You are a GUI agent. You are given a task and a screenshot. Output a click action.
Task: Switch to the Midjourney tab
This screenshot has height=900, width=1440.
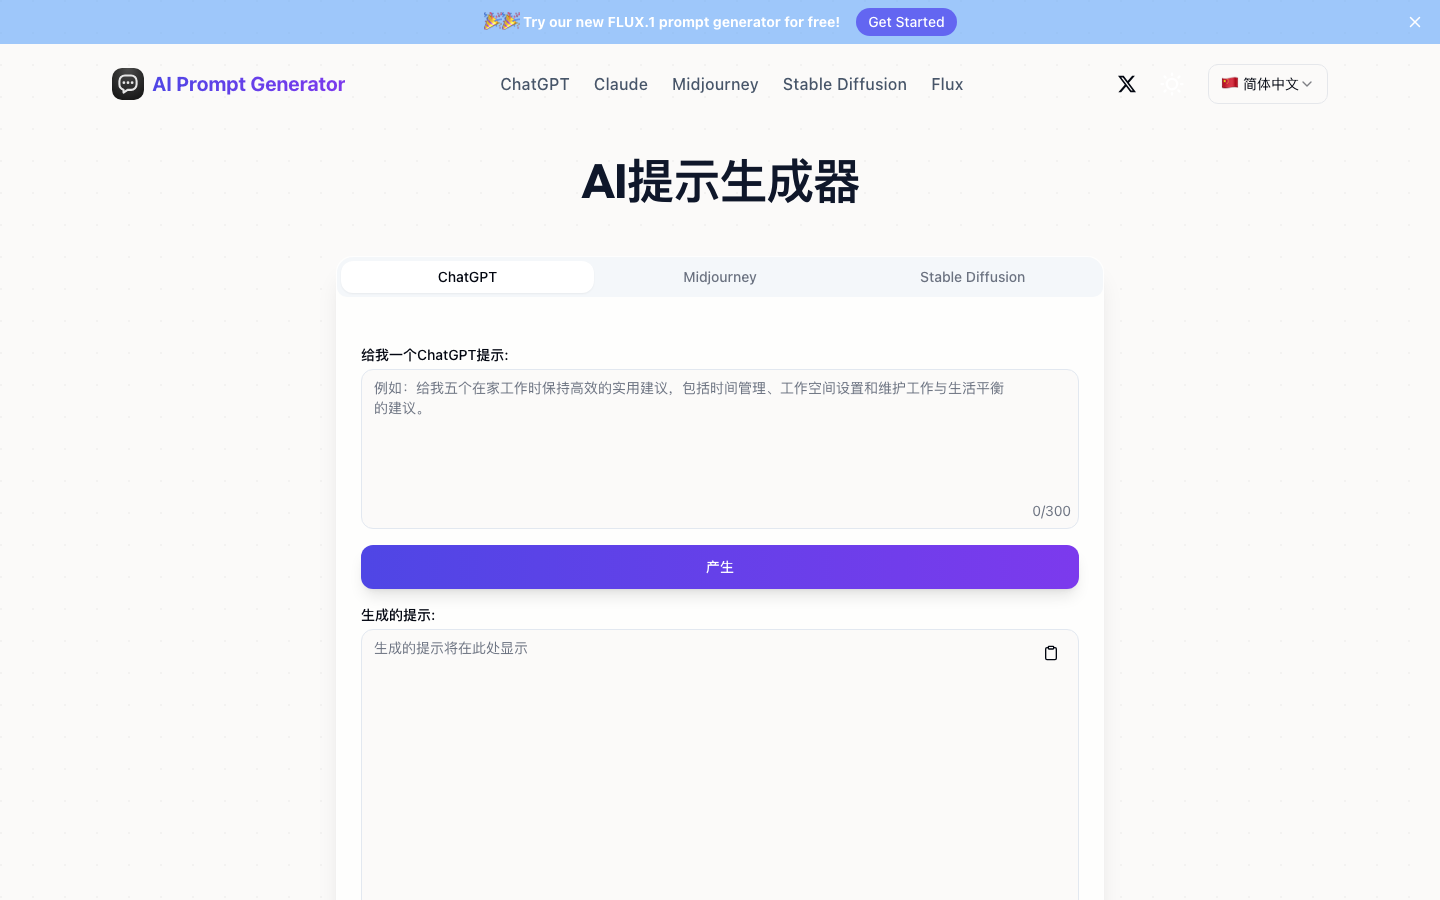[x=720, y=277]
